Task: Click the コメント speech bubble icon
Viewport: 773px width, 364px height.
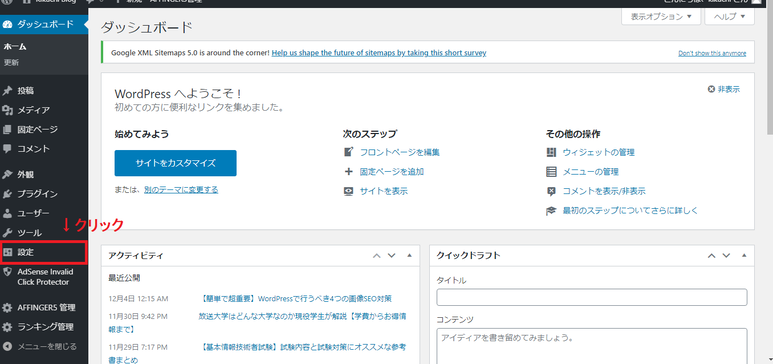Action: pyautogui.click(x=7, y=148)
